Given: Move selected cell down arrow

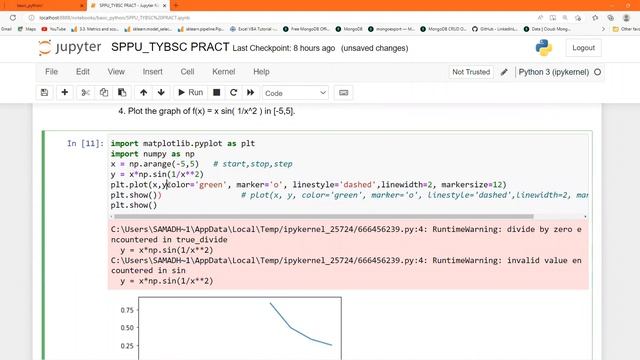Looking at the screenshot, I should (x=161, y=93).
